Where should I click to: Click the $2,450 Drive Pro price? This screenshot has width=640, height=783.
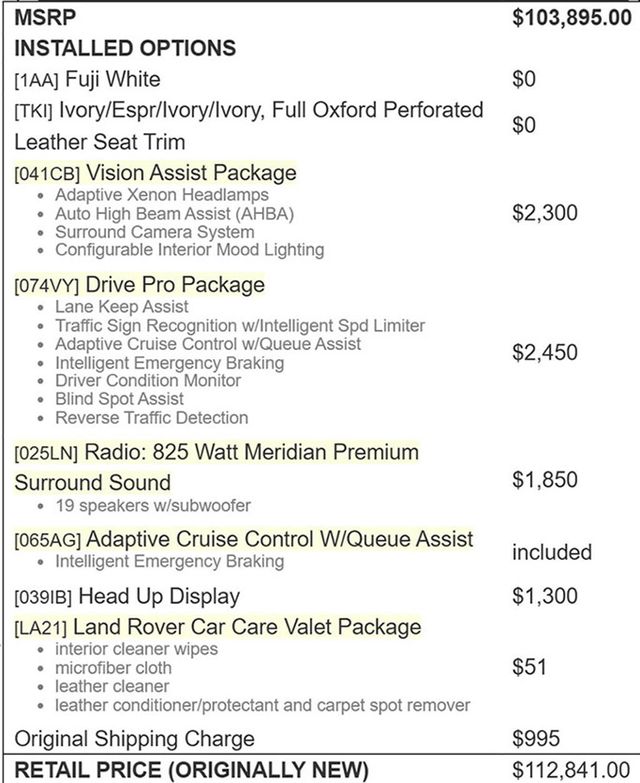point(545,352)
